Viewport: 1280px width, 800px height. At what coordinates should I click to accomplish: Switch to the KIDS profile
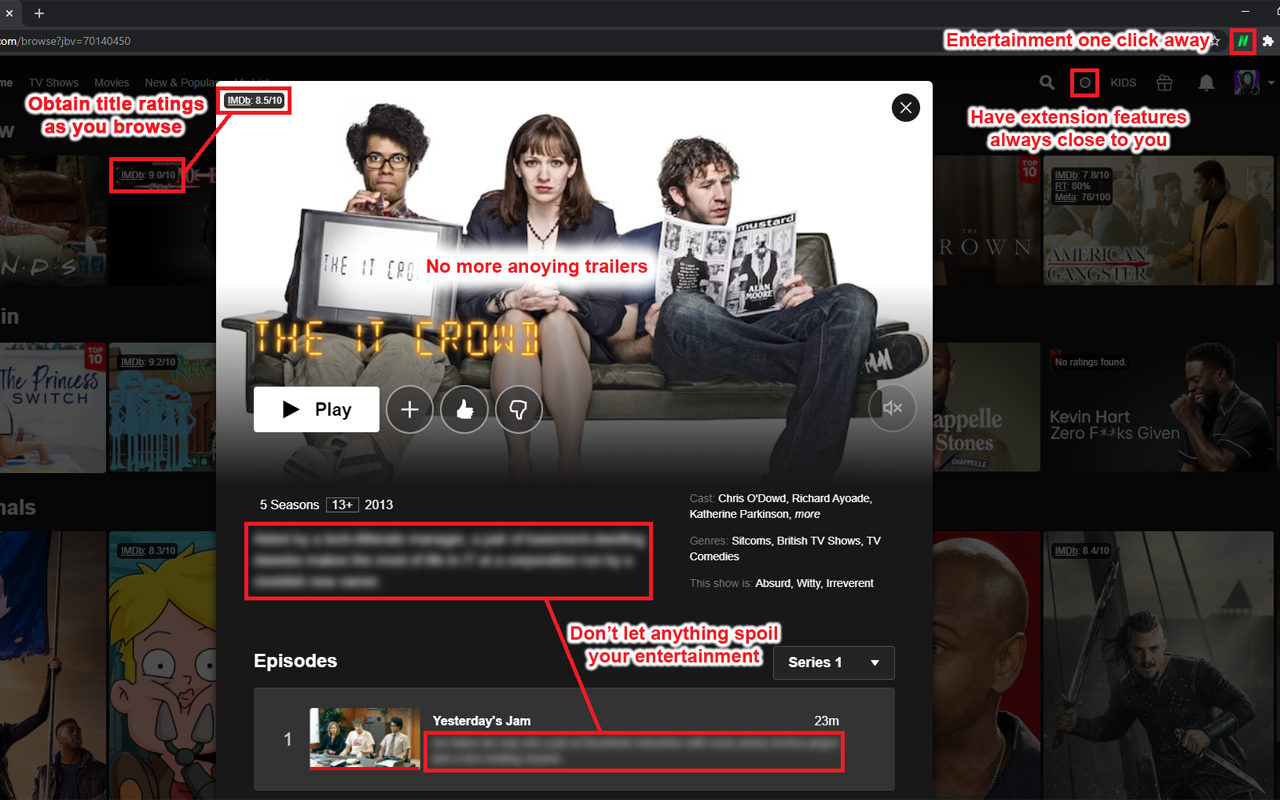[1123, 82]
